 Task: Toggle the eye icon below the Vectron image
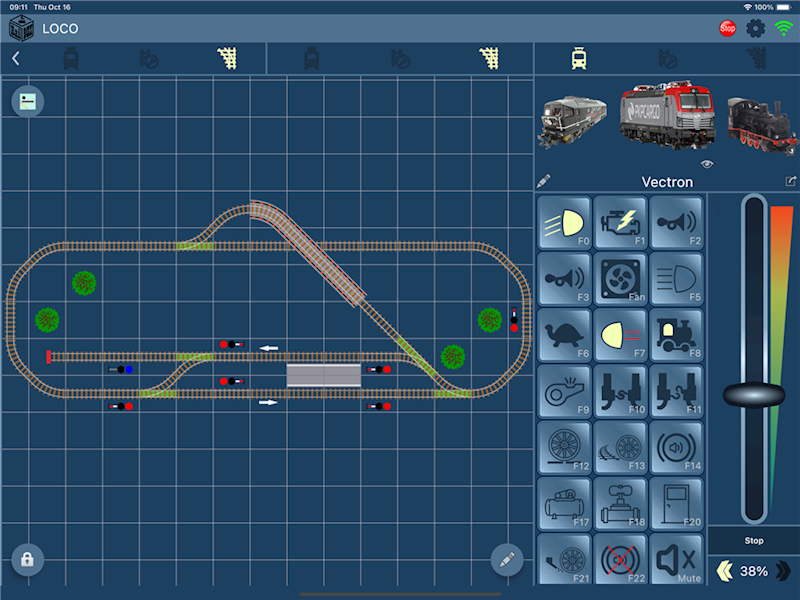point(707,164)
